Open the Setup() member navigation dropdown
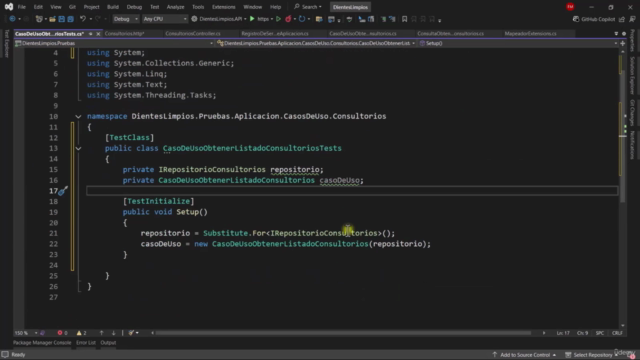 pos(518,43)
